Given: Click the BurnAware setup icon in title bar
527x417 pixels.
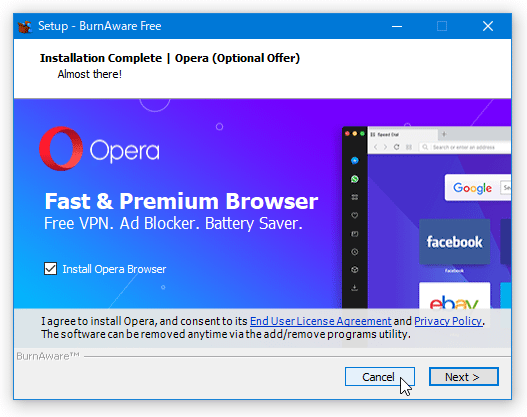Looking at the screenshot, I should point(25,26).
